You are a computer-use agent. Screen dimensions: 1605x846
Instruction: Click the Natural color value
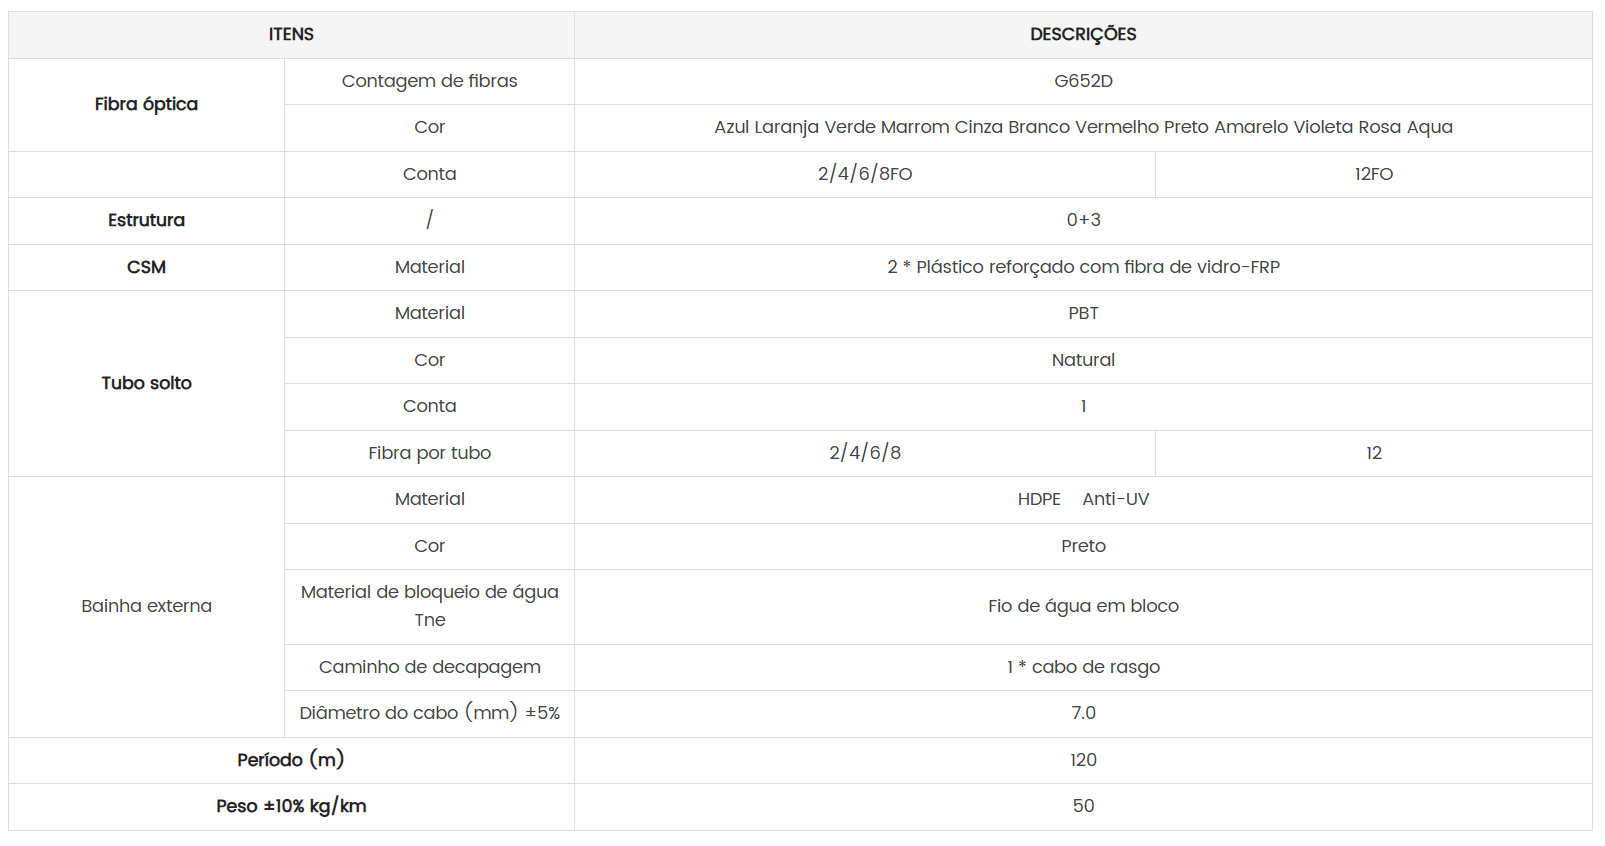[1083, 361]
